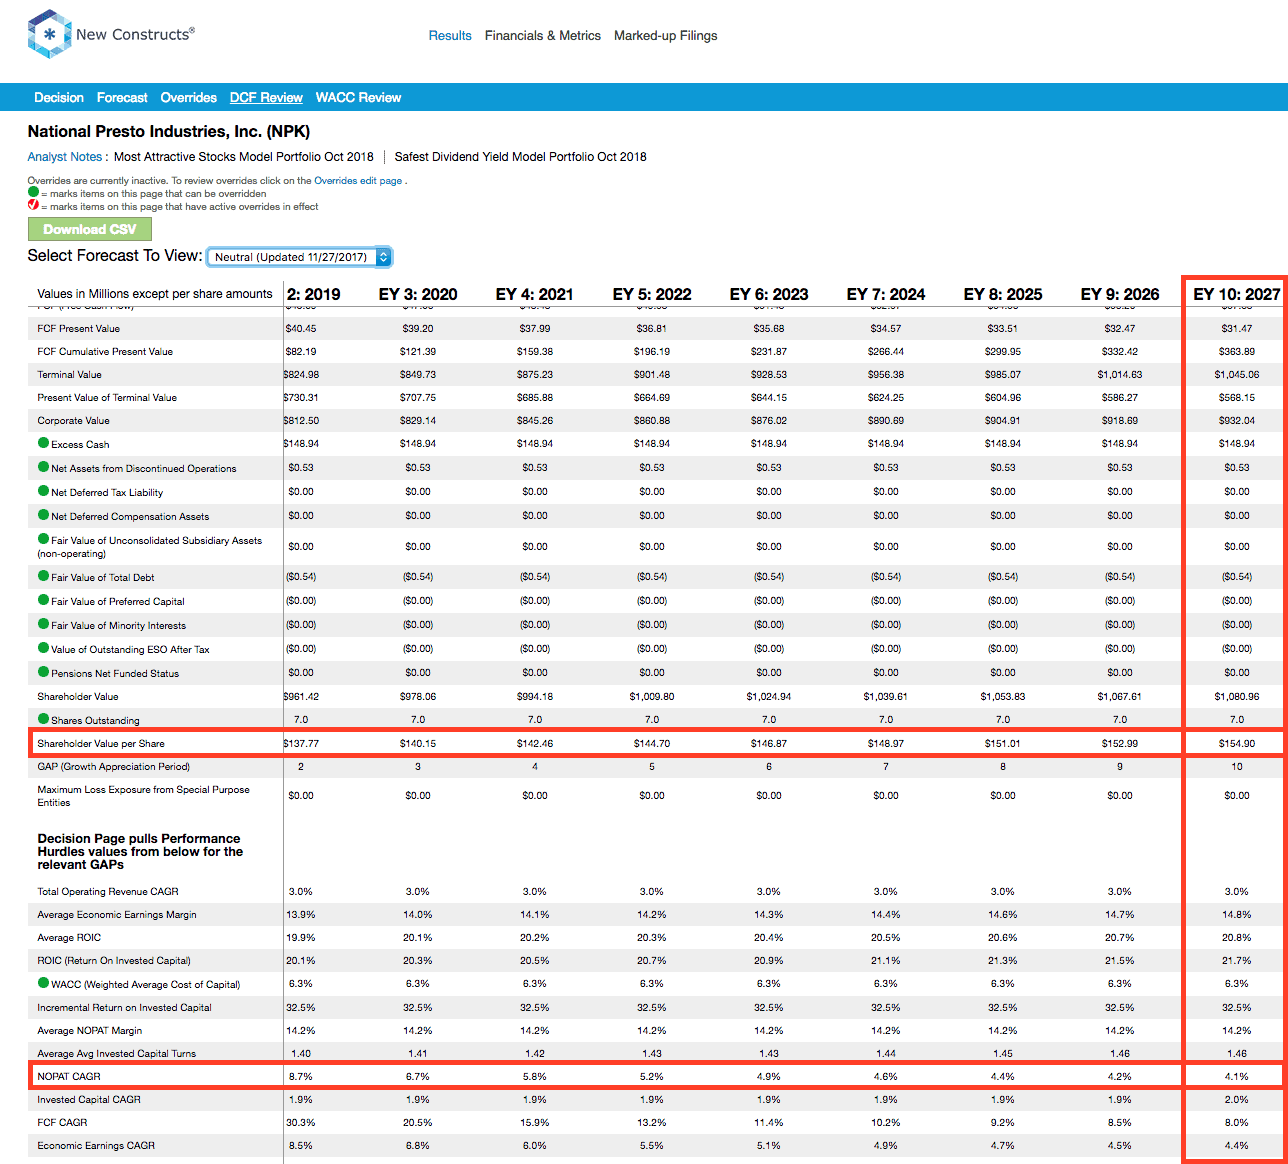Open the Overrides edit page link
This screenshot has height=1164, width=1288.
pyautogui.click(x=358, y=181)
